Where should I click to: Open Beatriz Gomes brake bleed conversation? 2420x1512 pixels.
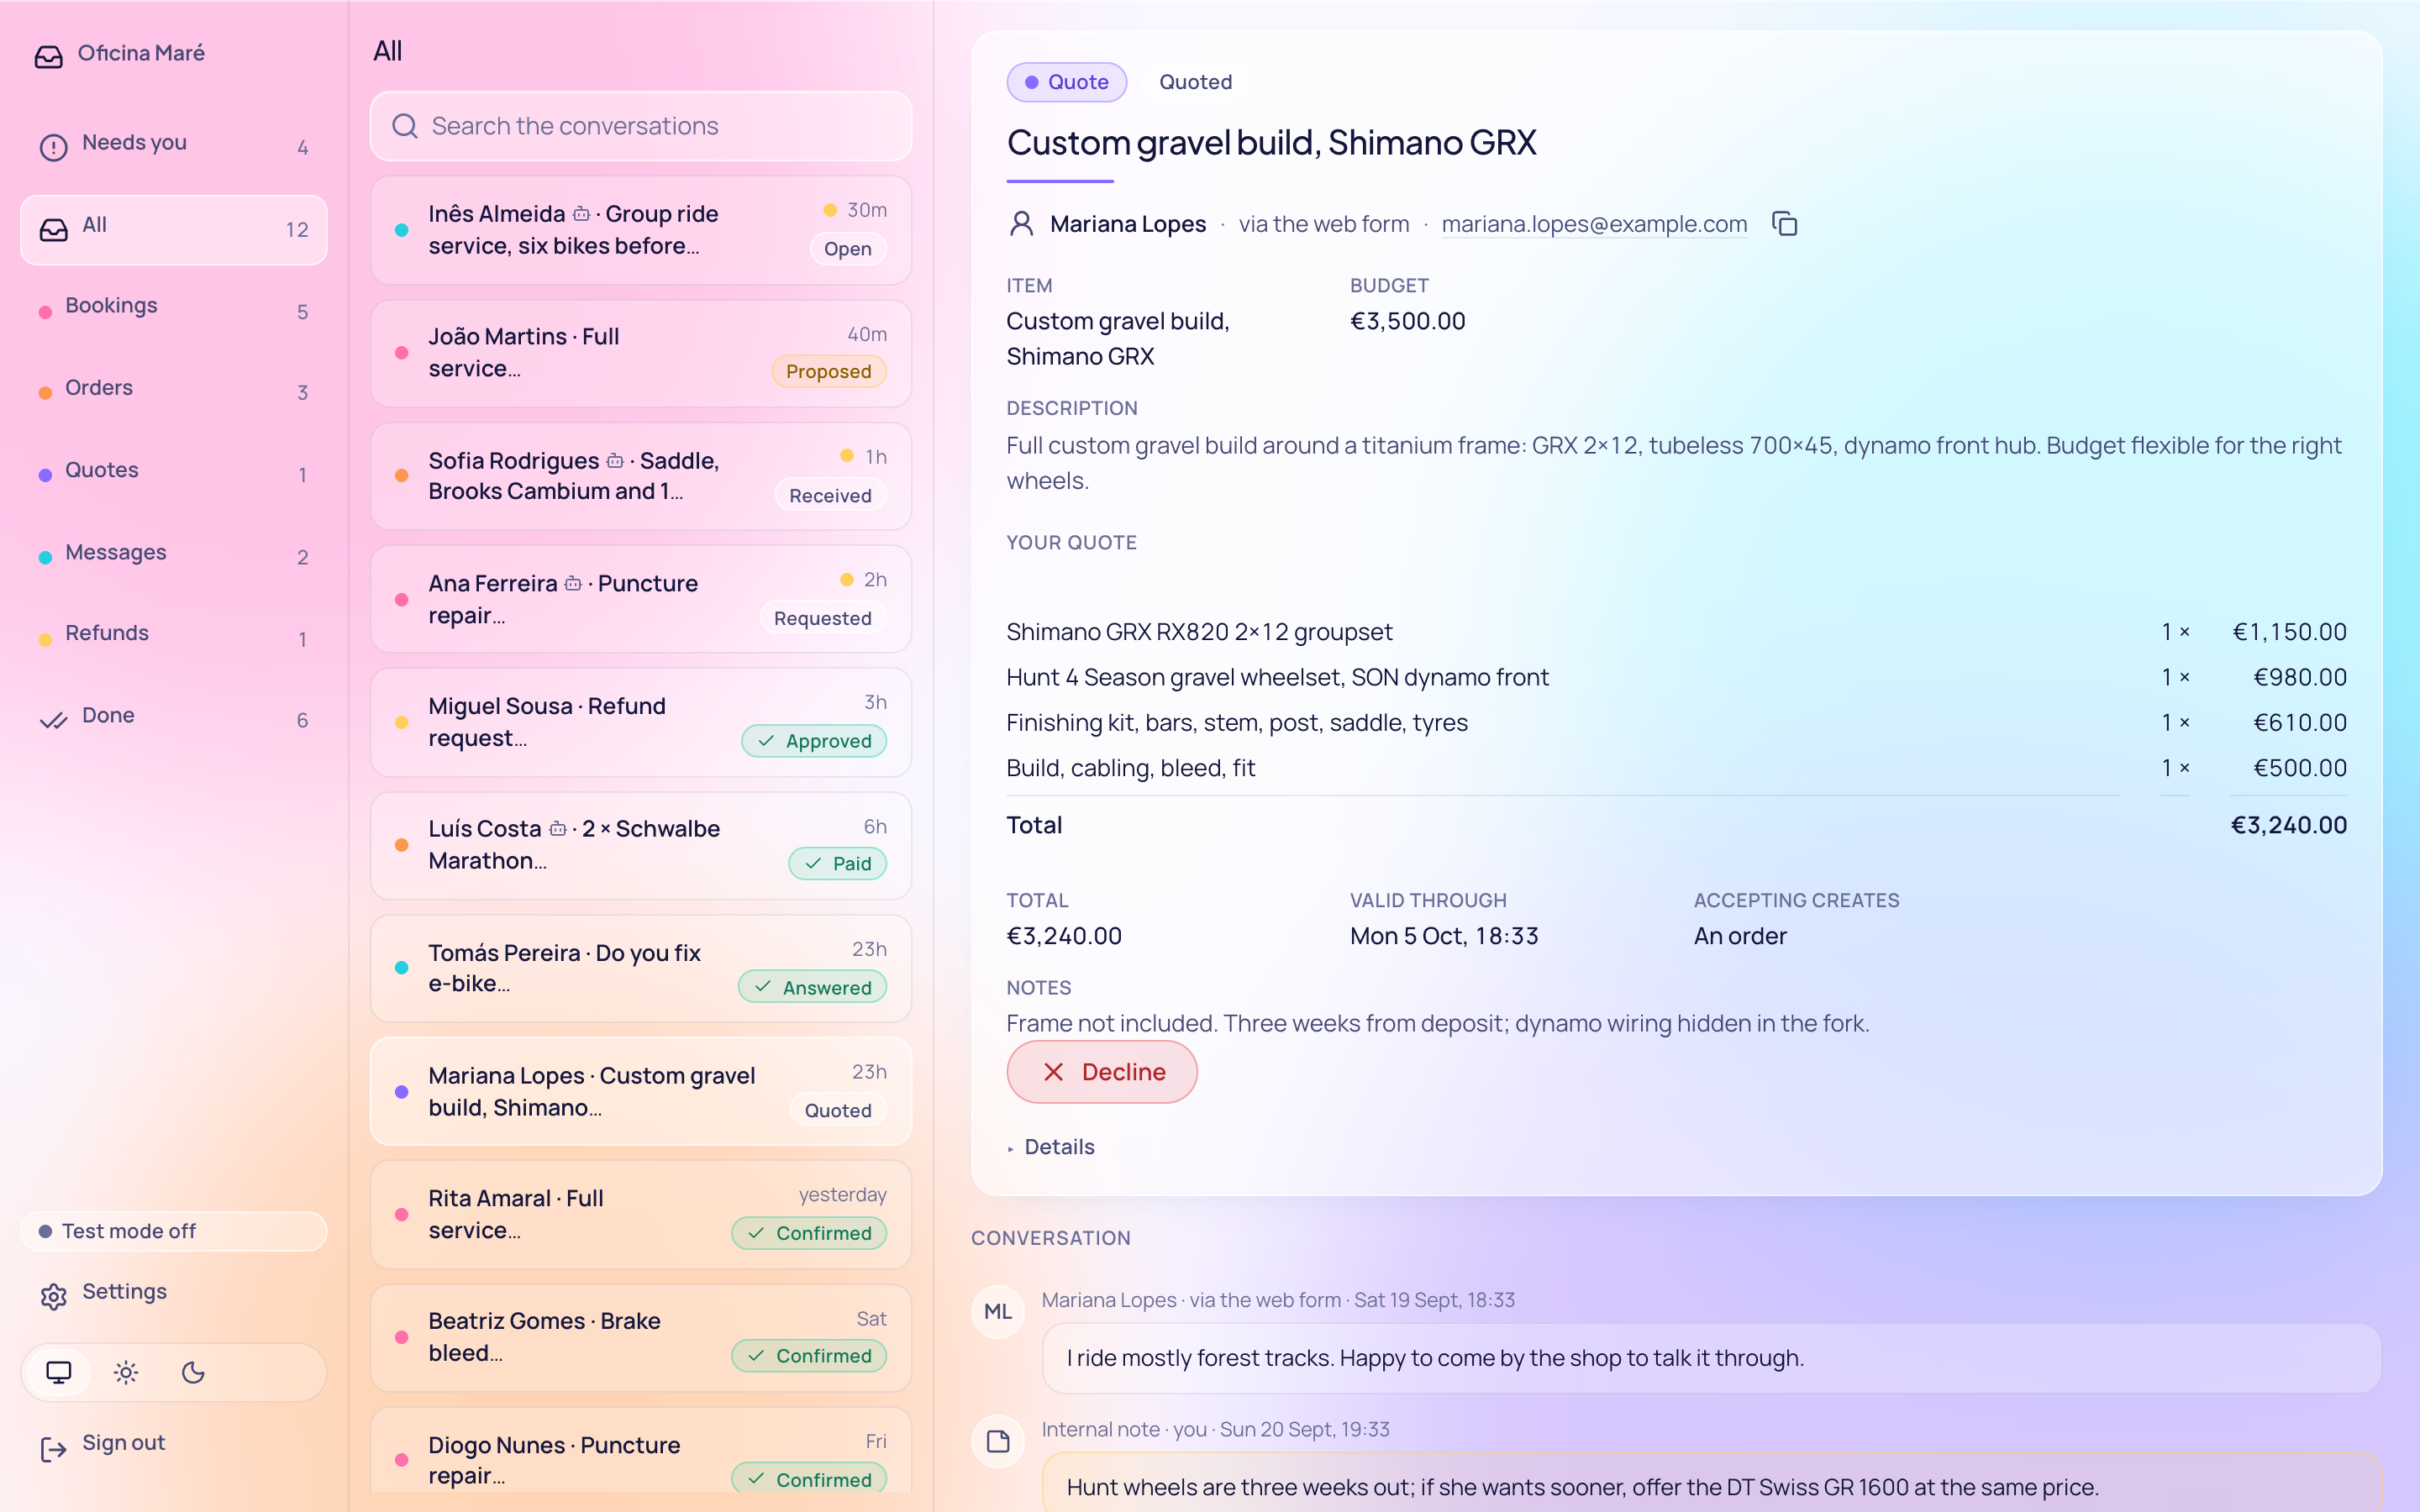(x=641, y=1337)
